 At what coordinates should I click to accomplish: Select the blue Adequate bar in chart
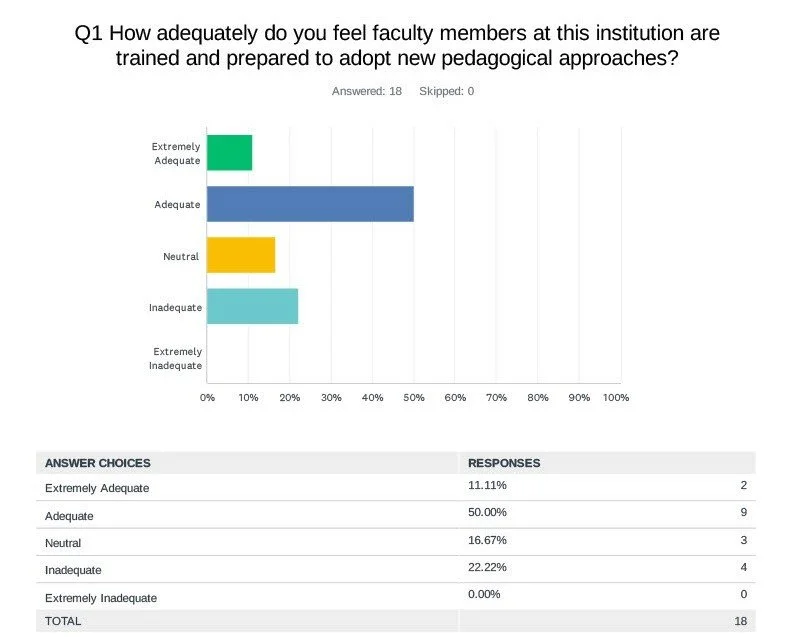pos(310,204)
